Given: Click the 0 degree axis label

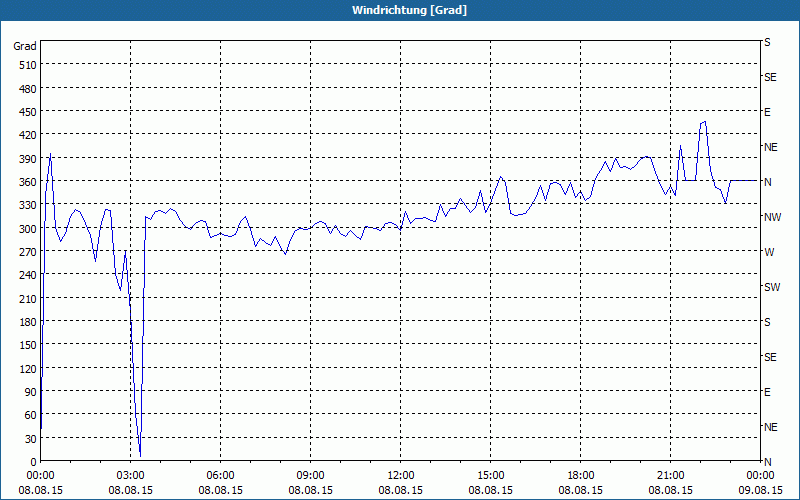Looking at the screenshot, I should click(34, 462).
